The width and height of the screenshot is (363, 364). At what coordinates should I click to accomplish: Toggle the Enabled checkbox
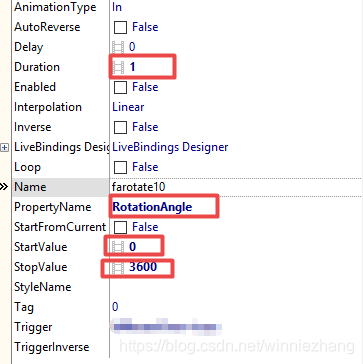tap(120, 87)
